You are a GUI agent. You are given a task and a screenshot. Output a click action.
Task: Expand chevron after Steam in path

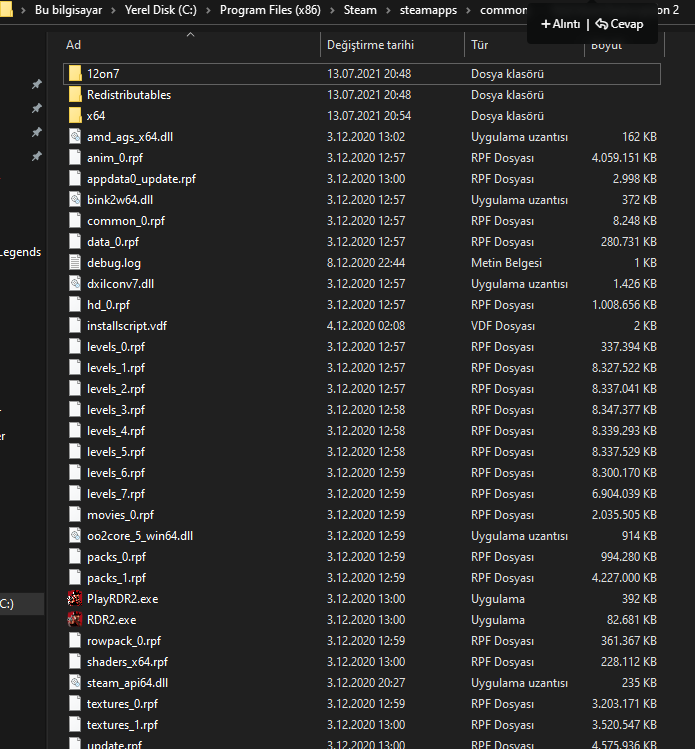click(388, 10)
